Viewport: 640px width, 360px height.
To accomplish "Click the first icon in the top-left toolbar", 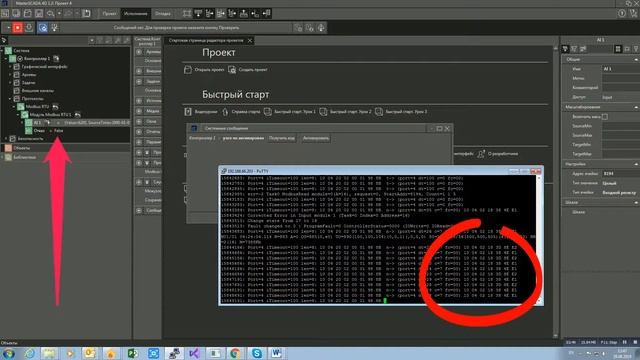I will tap(5, 13).
